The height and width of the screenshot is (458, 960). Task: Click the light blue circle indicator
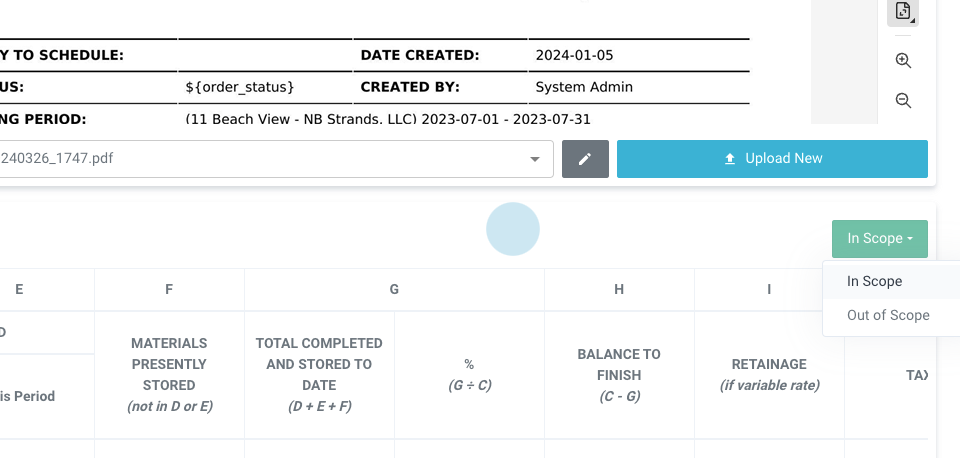tap(513, 229)
